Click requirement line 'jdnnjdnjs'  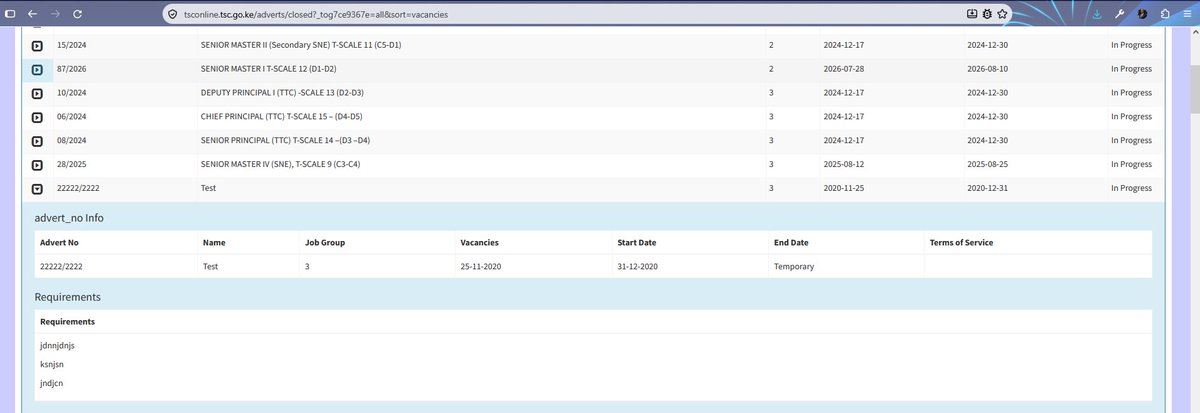point(58,345)
